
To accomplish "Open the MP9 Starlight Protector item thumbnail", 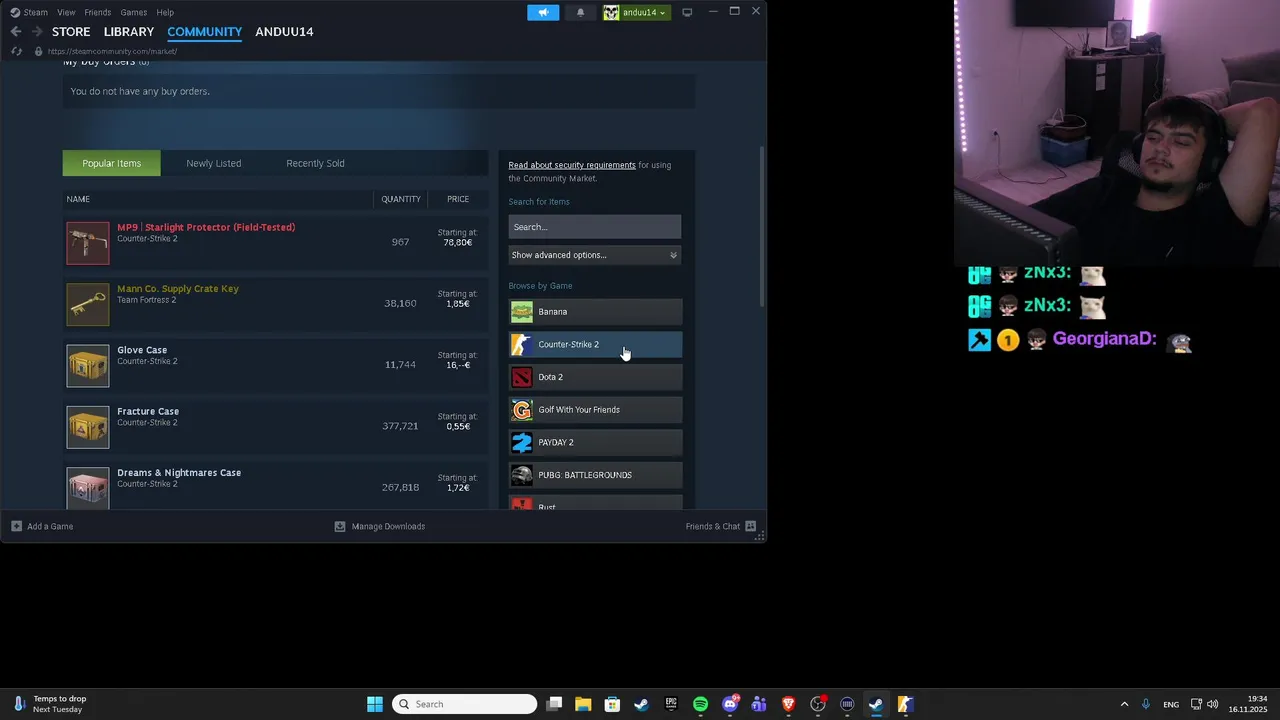I will click(88, 243).
